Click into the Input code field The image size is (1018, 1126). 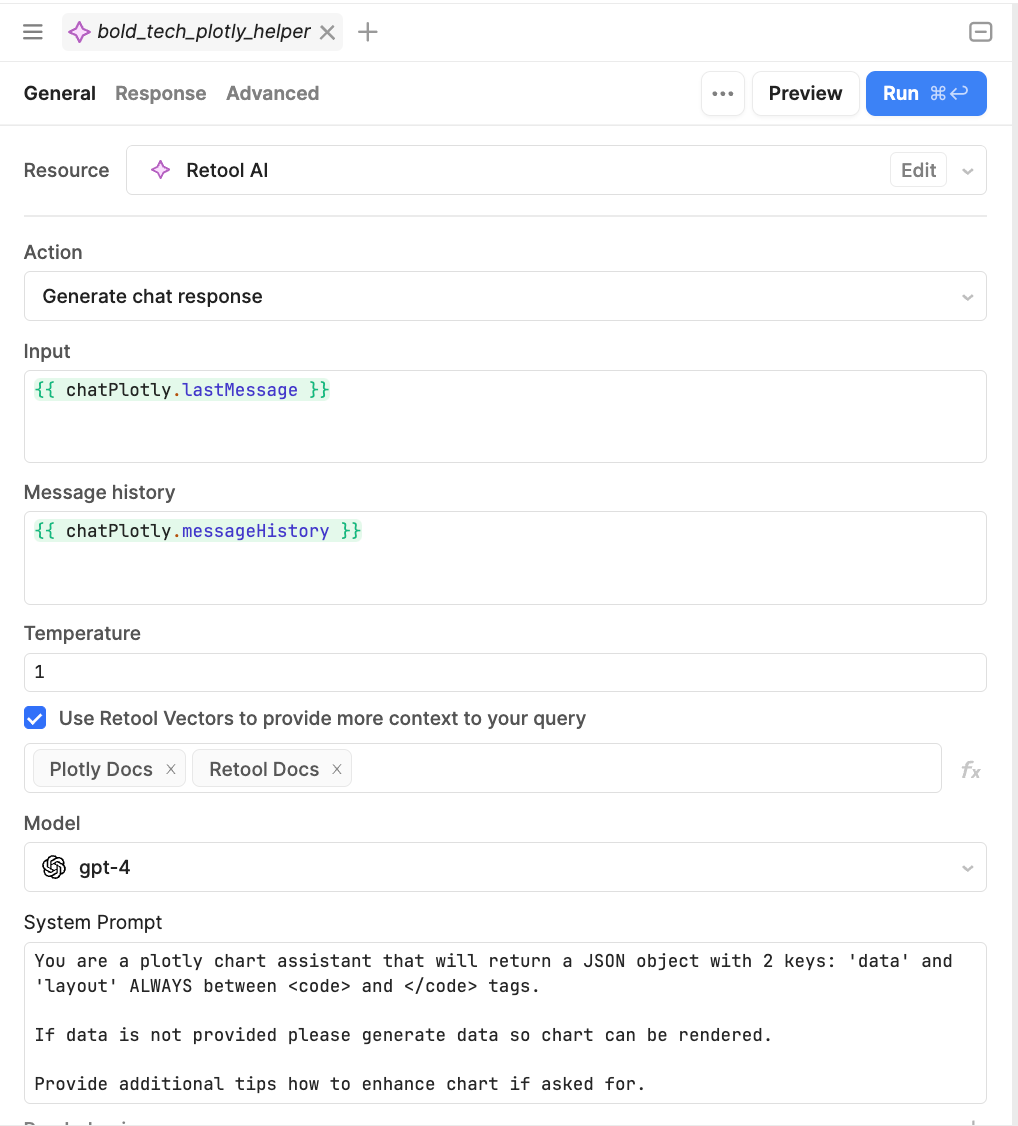tap(505, 417)
